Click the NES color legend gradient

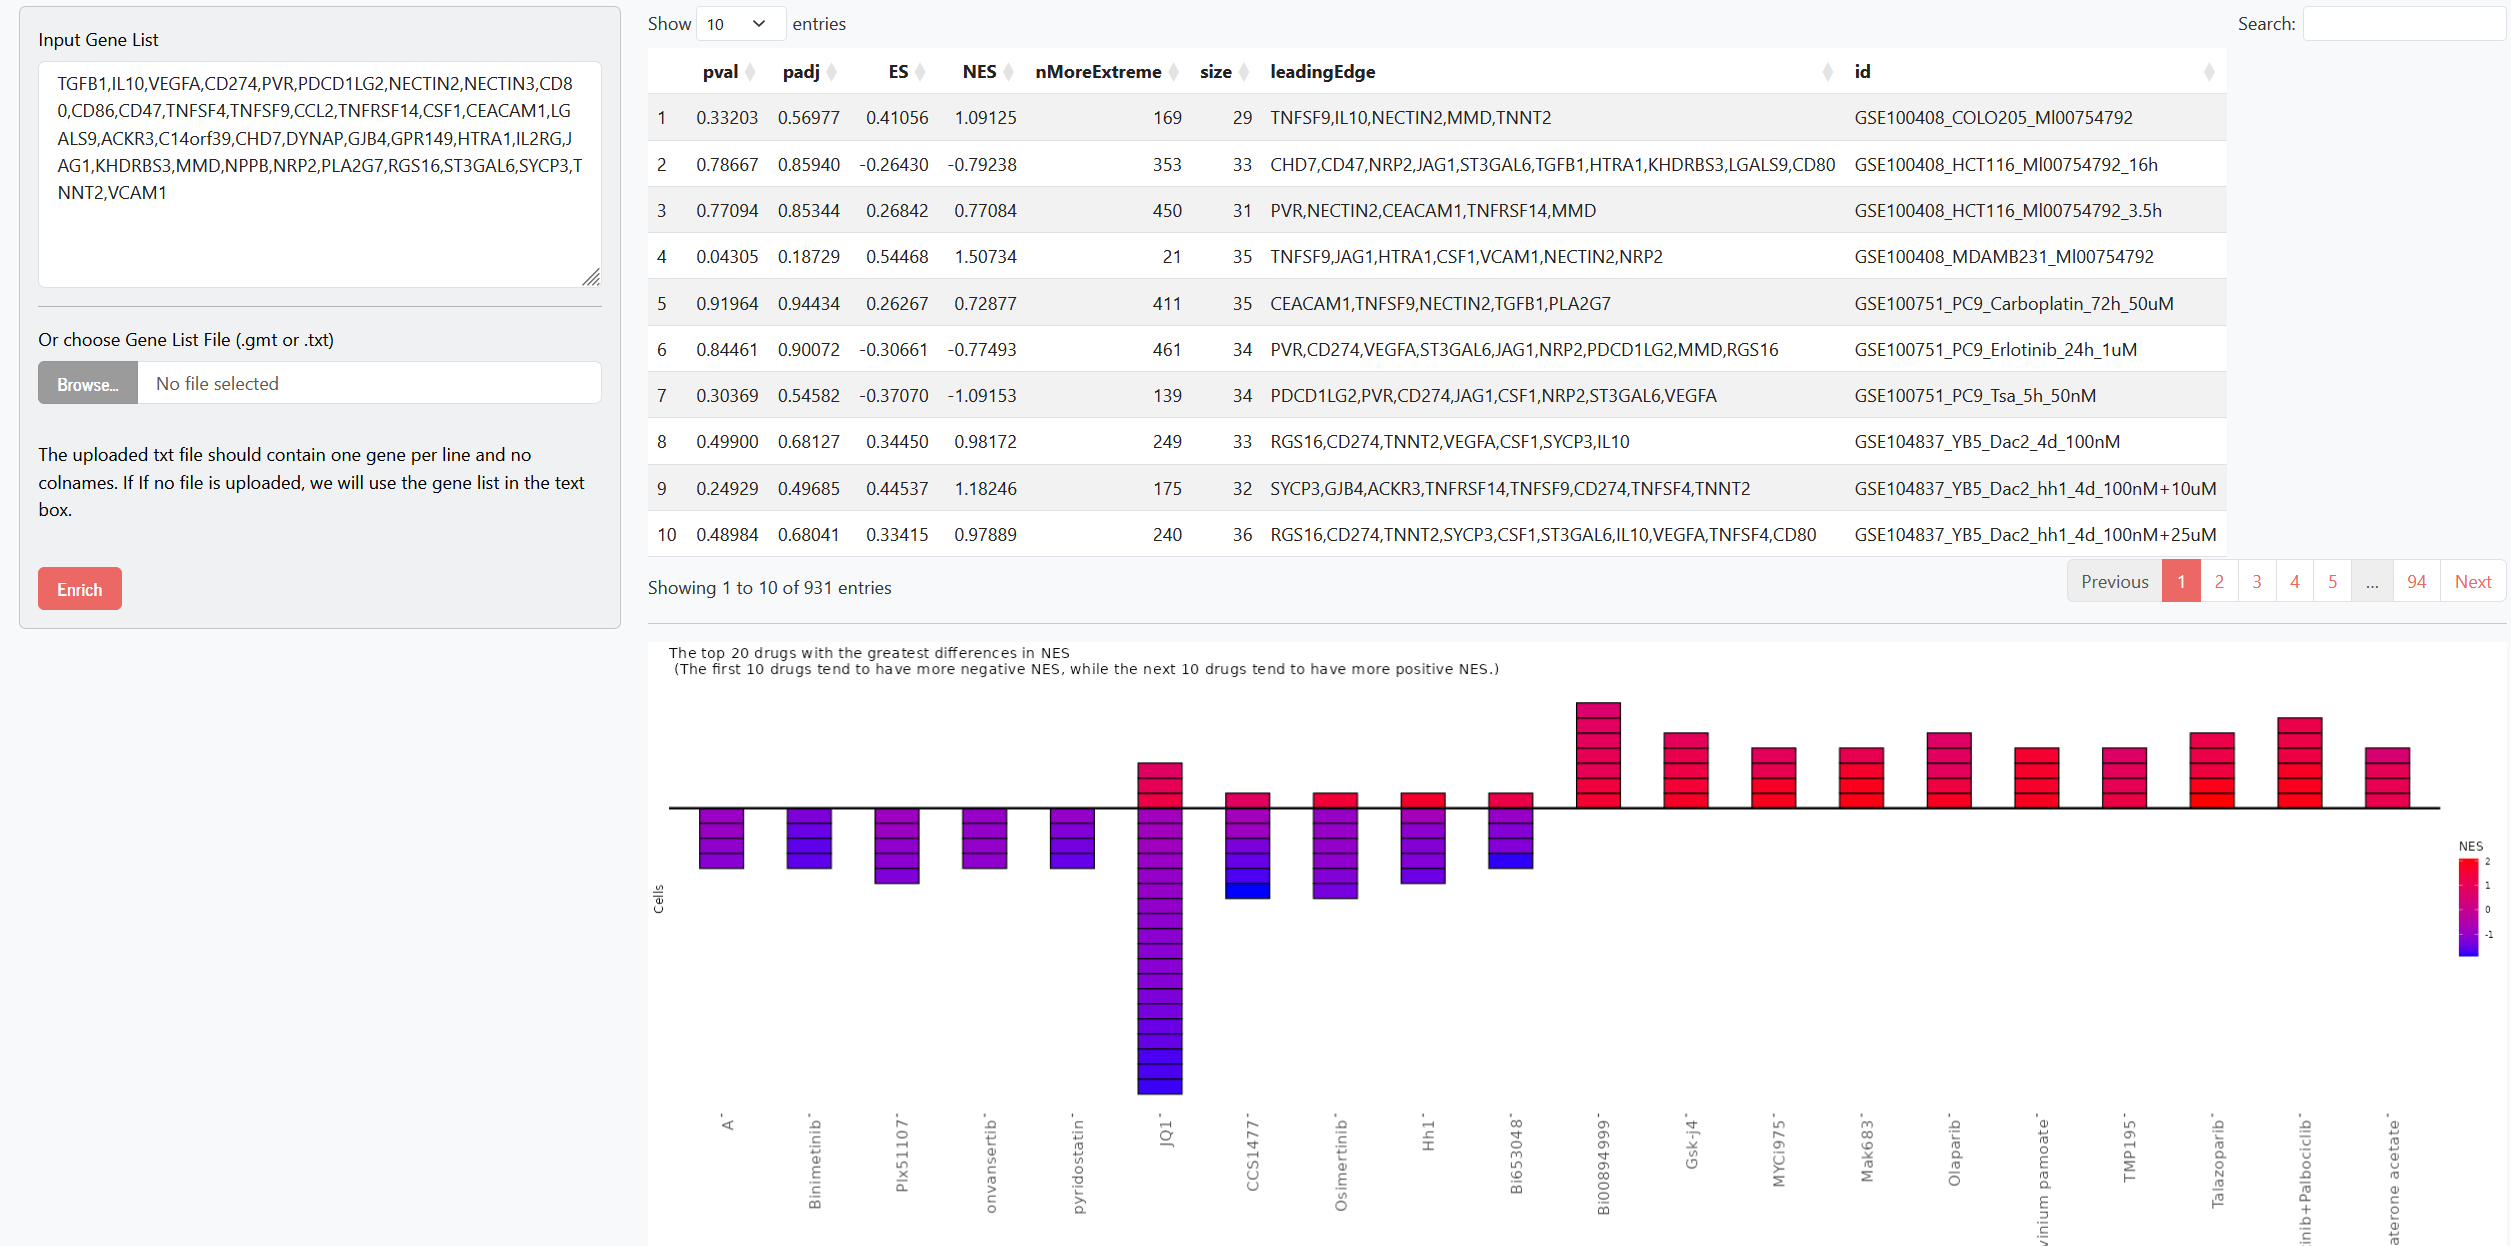click(2468, 907)
